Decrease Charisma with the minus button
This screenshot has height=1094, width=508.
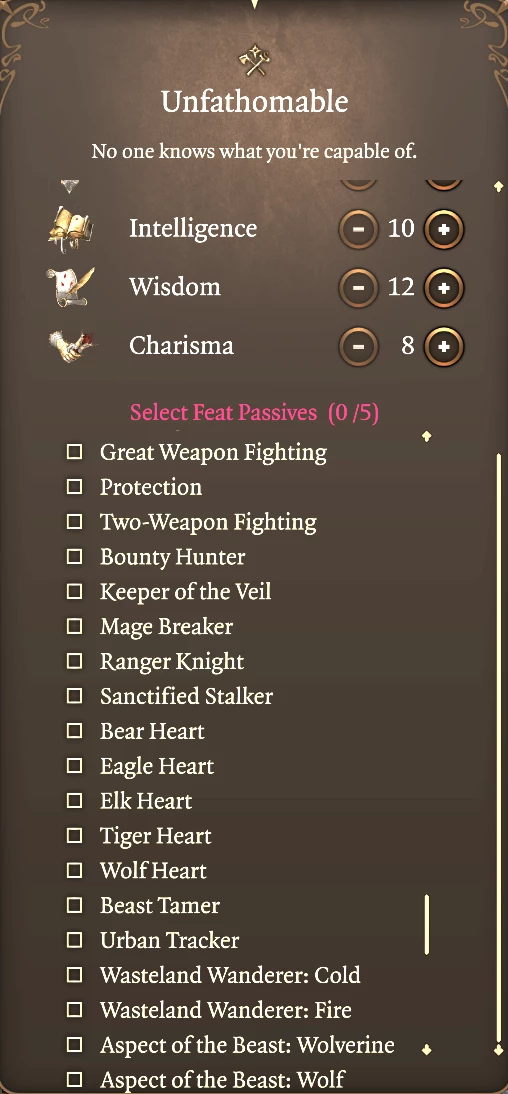(x=359, y=346)
